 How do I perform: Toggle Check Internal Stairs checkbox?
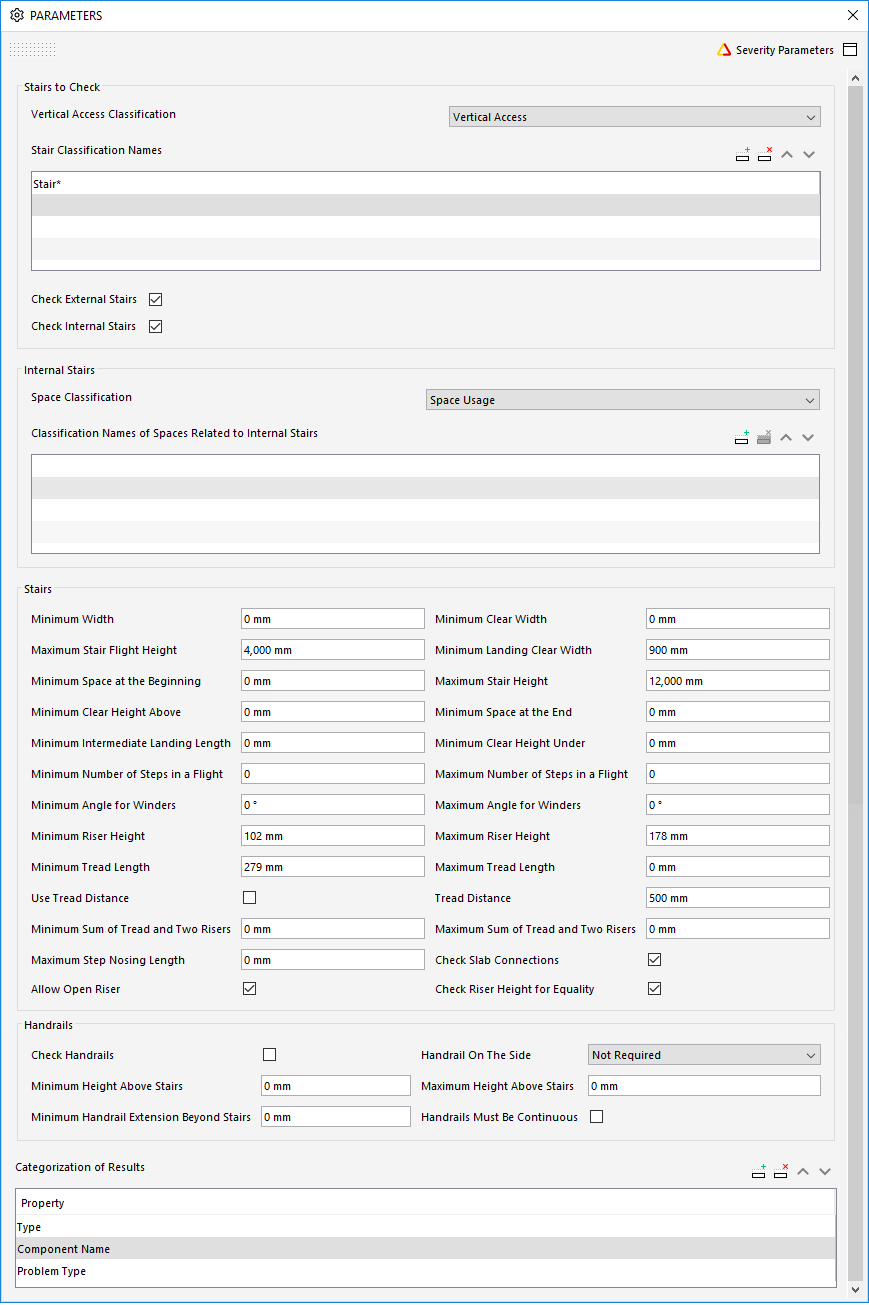(x=155, y=326)
